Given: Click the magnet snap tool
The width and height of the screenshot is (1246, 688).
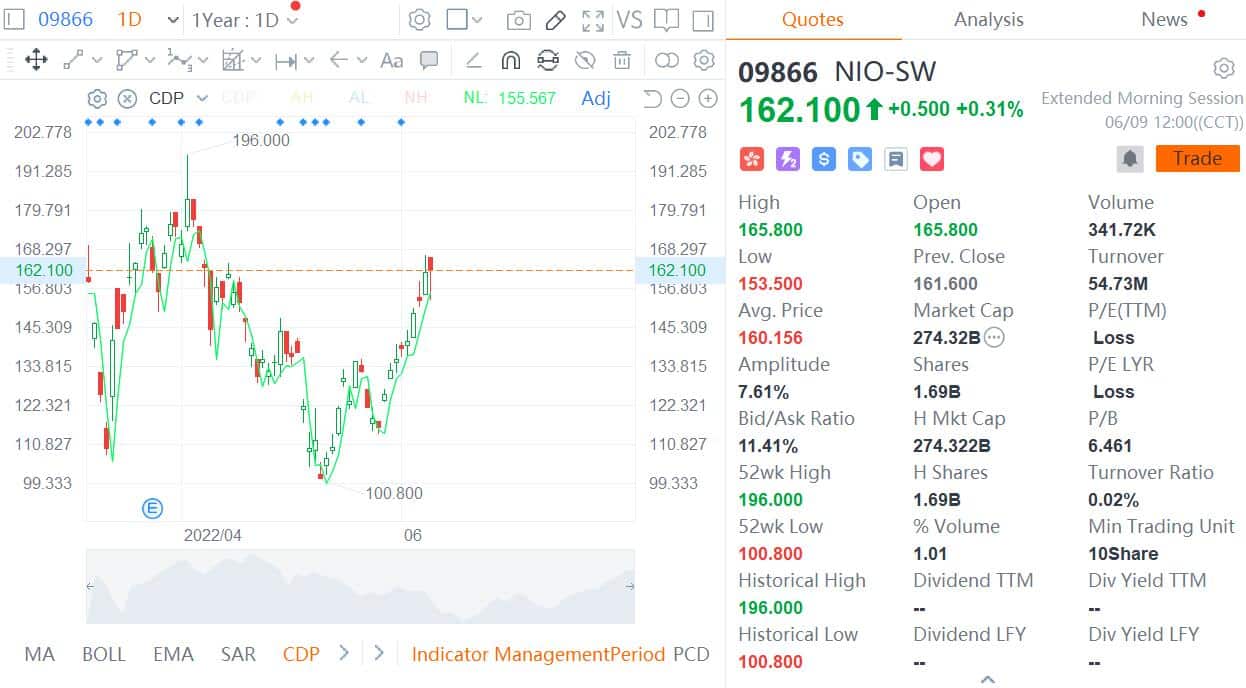Looking at the screenshot, I should tap(510, 60).
